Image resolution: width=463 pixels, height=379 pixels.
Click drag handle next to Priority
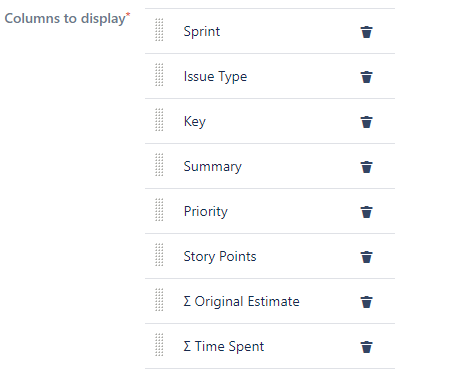point(159,210)
